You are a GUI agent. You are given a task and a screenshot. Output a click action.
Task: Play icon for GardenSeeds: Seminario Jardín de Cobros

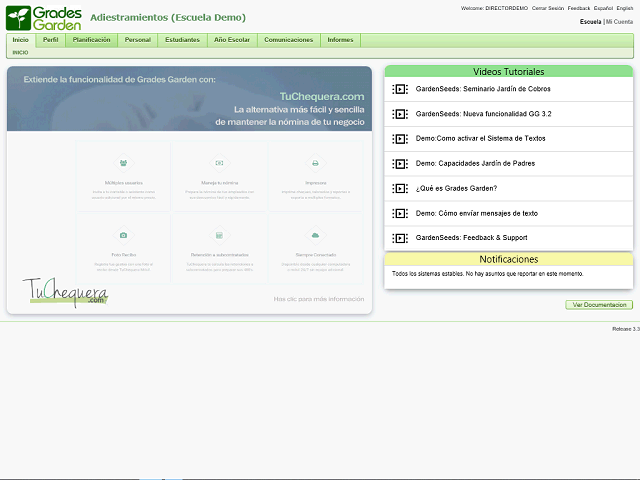(x=400, y=89)
